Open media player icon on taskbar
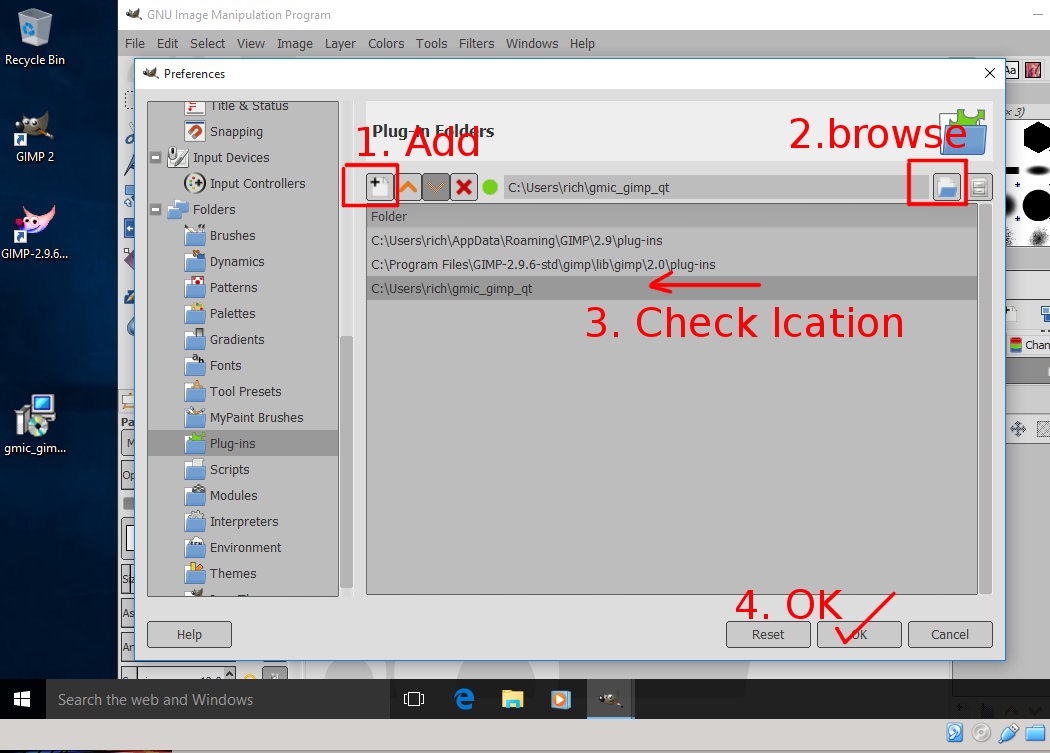The width and height of the screenshot is (1050, 753). pos(560,699)
